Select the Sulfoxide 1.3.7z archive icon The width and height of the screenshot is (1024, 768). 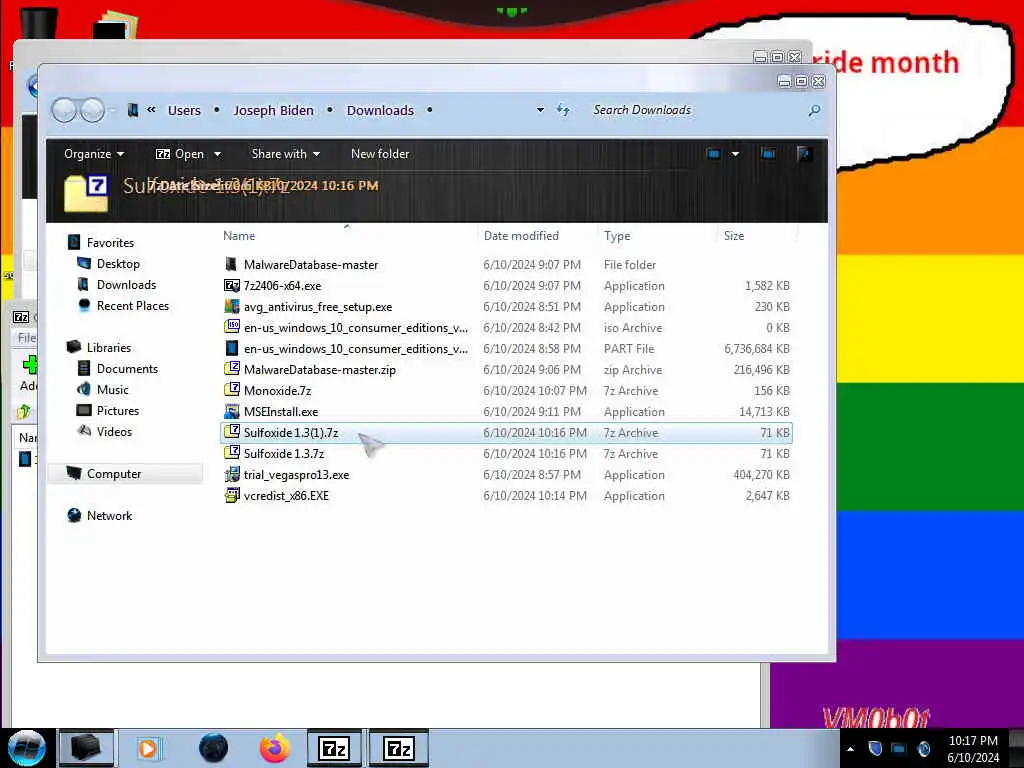tap(231, 453)
